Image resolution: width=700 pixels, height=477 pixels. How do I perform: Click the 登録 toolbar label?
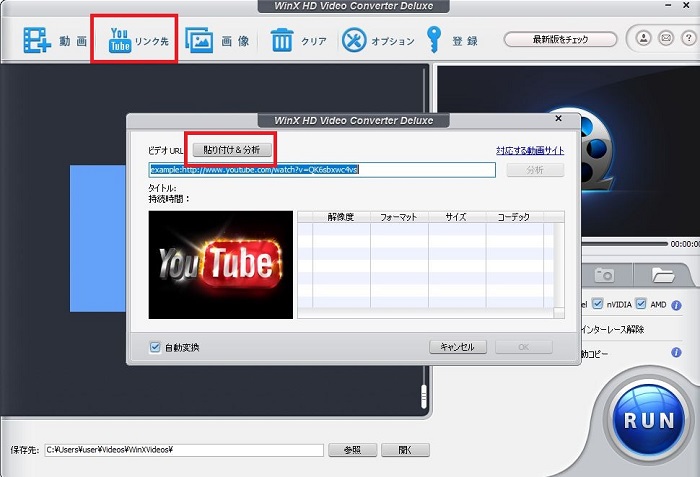click(x=465, y=41)
